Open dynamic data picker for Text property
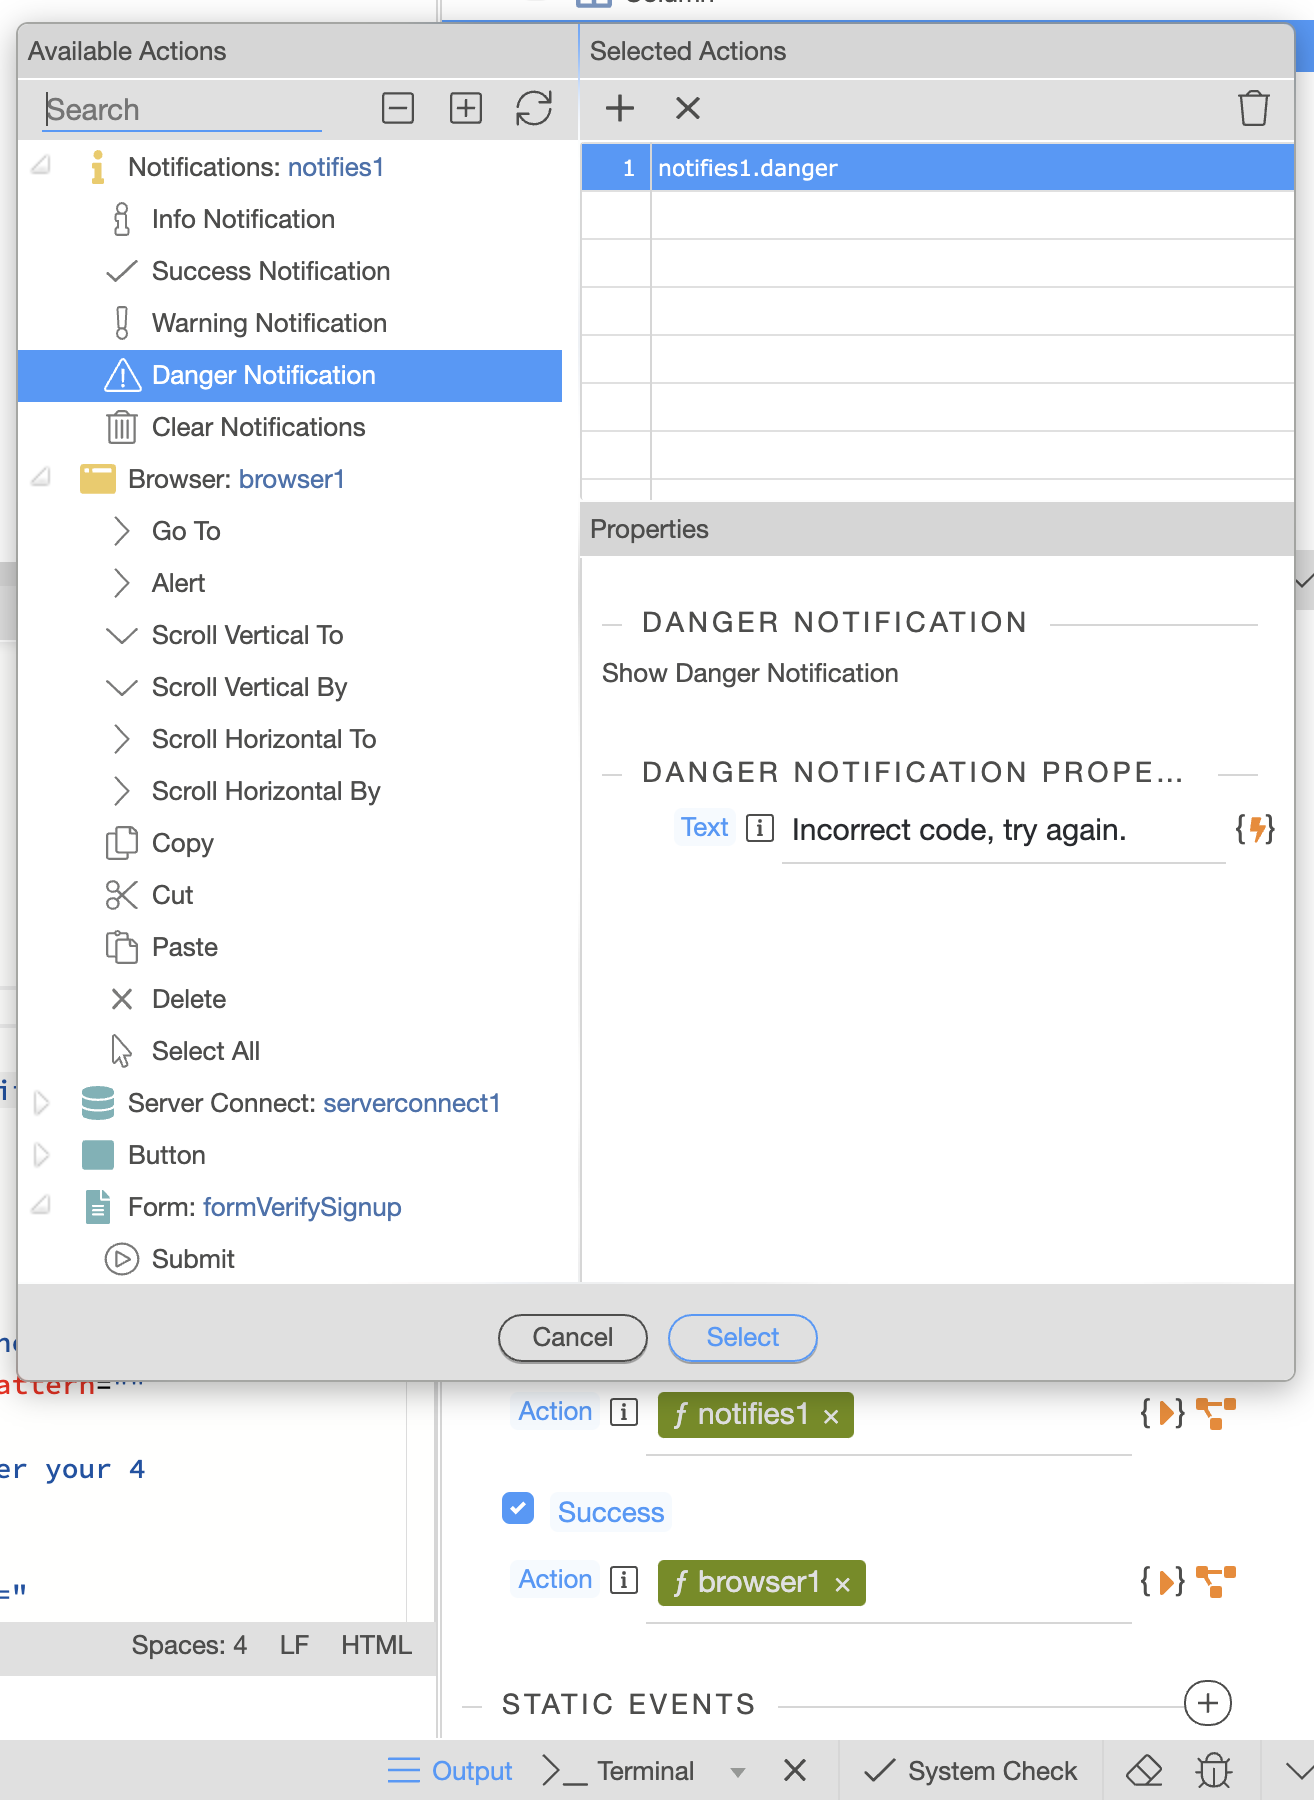This screenshot has height=1800, width=1314. click(x=1255, y=829)
